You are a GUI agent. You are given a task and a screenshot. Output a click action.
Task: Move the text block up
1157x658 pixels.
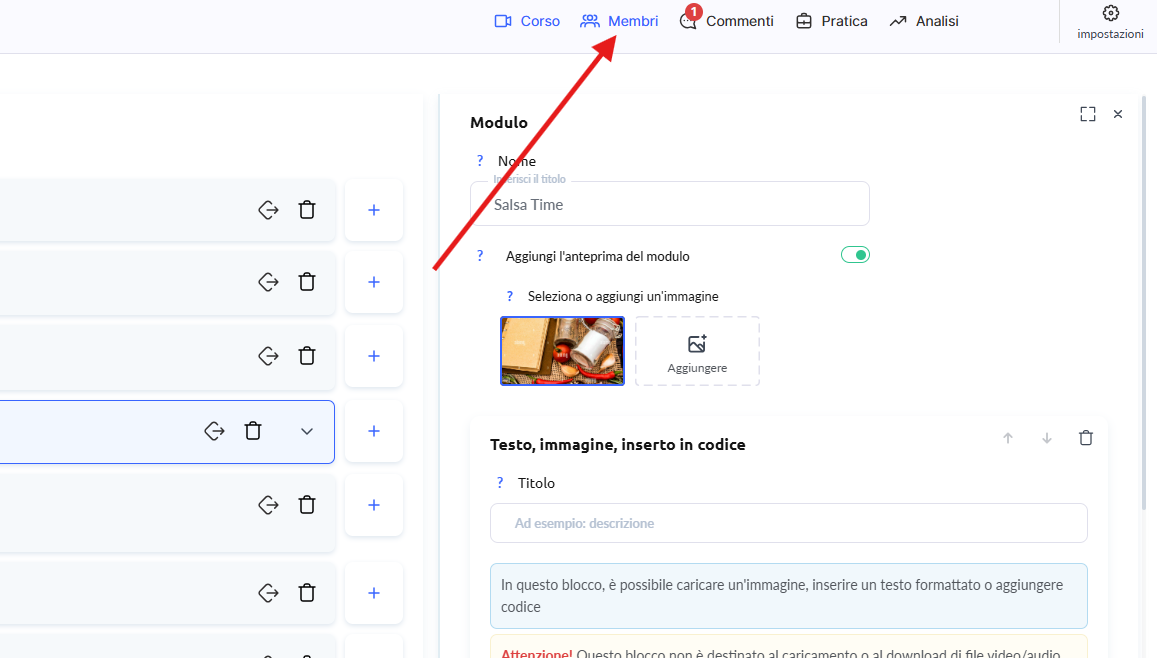pyautogui.click(x=1008, y=438)
